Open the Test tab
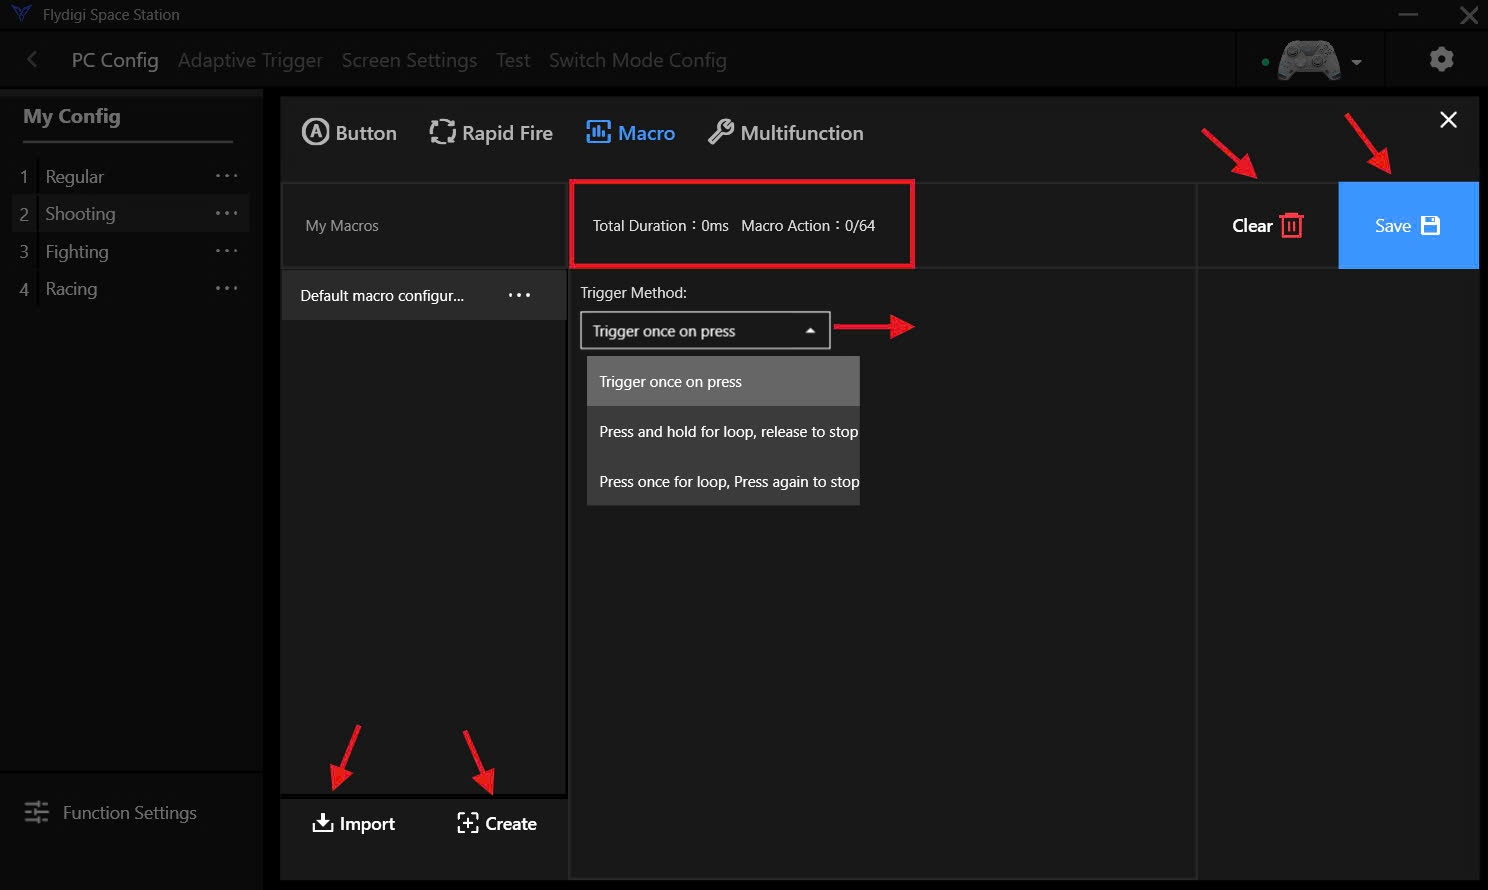1488x890 pixels. click(x=513, y=60)
